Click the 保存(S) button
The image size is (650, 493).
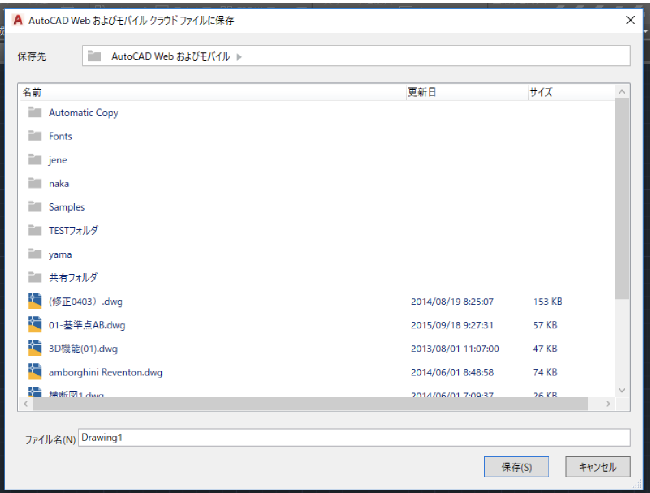click(x=516, y=467)
